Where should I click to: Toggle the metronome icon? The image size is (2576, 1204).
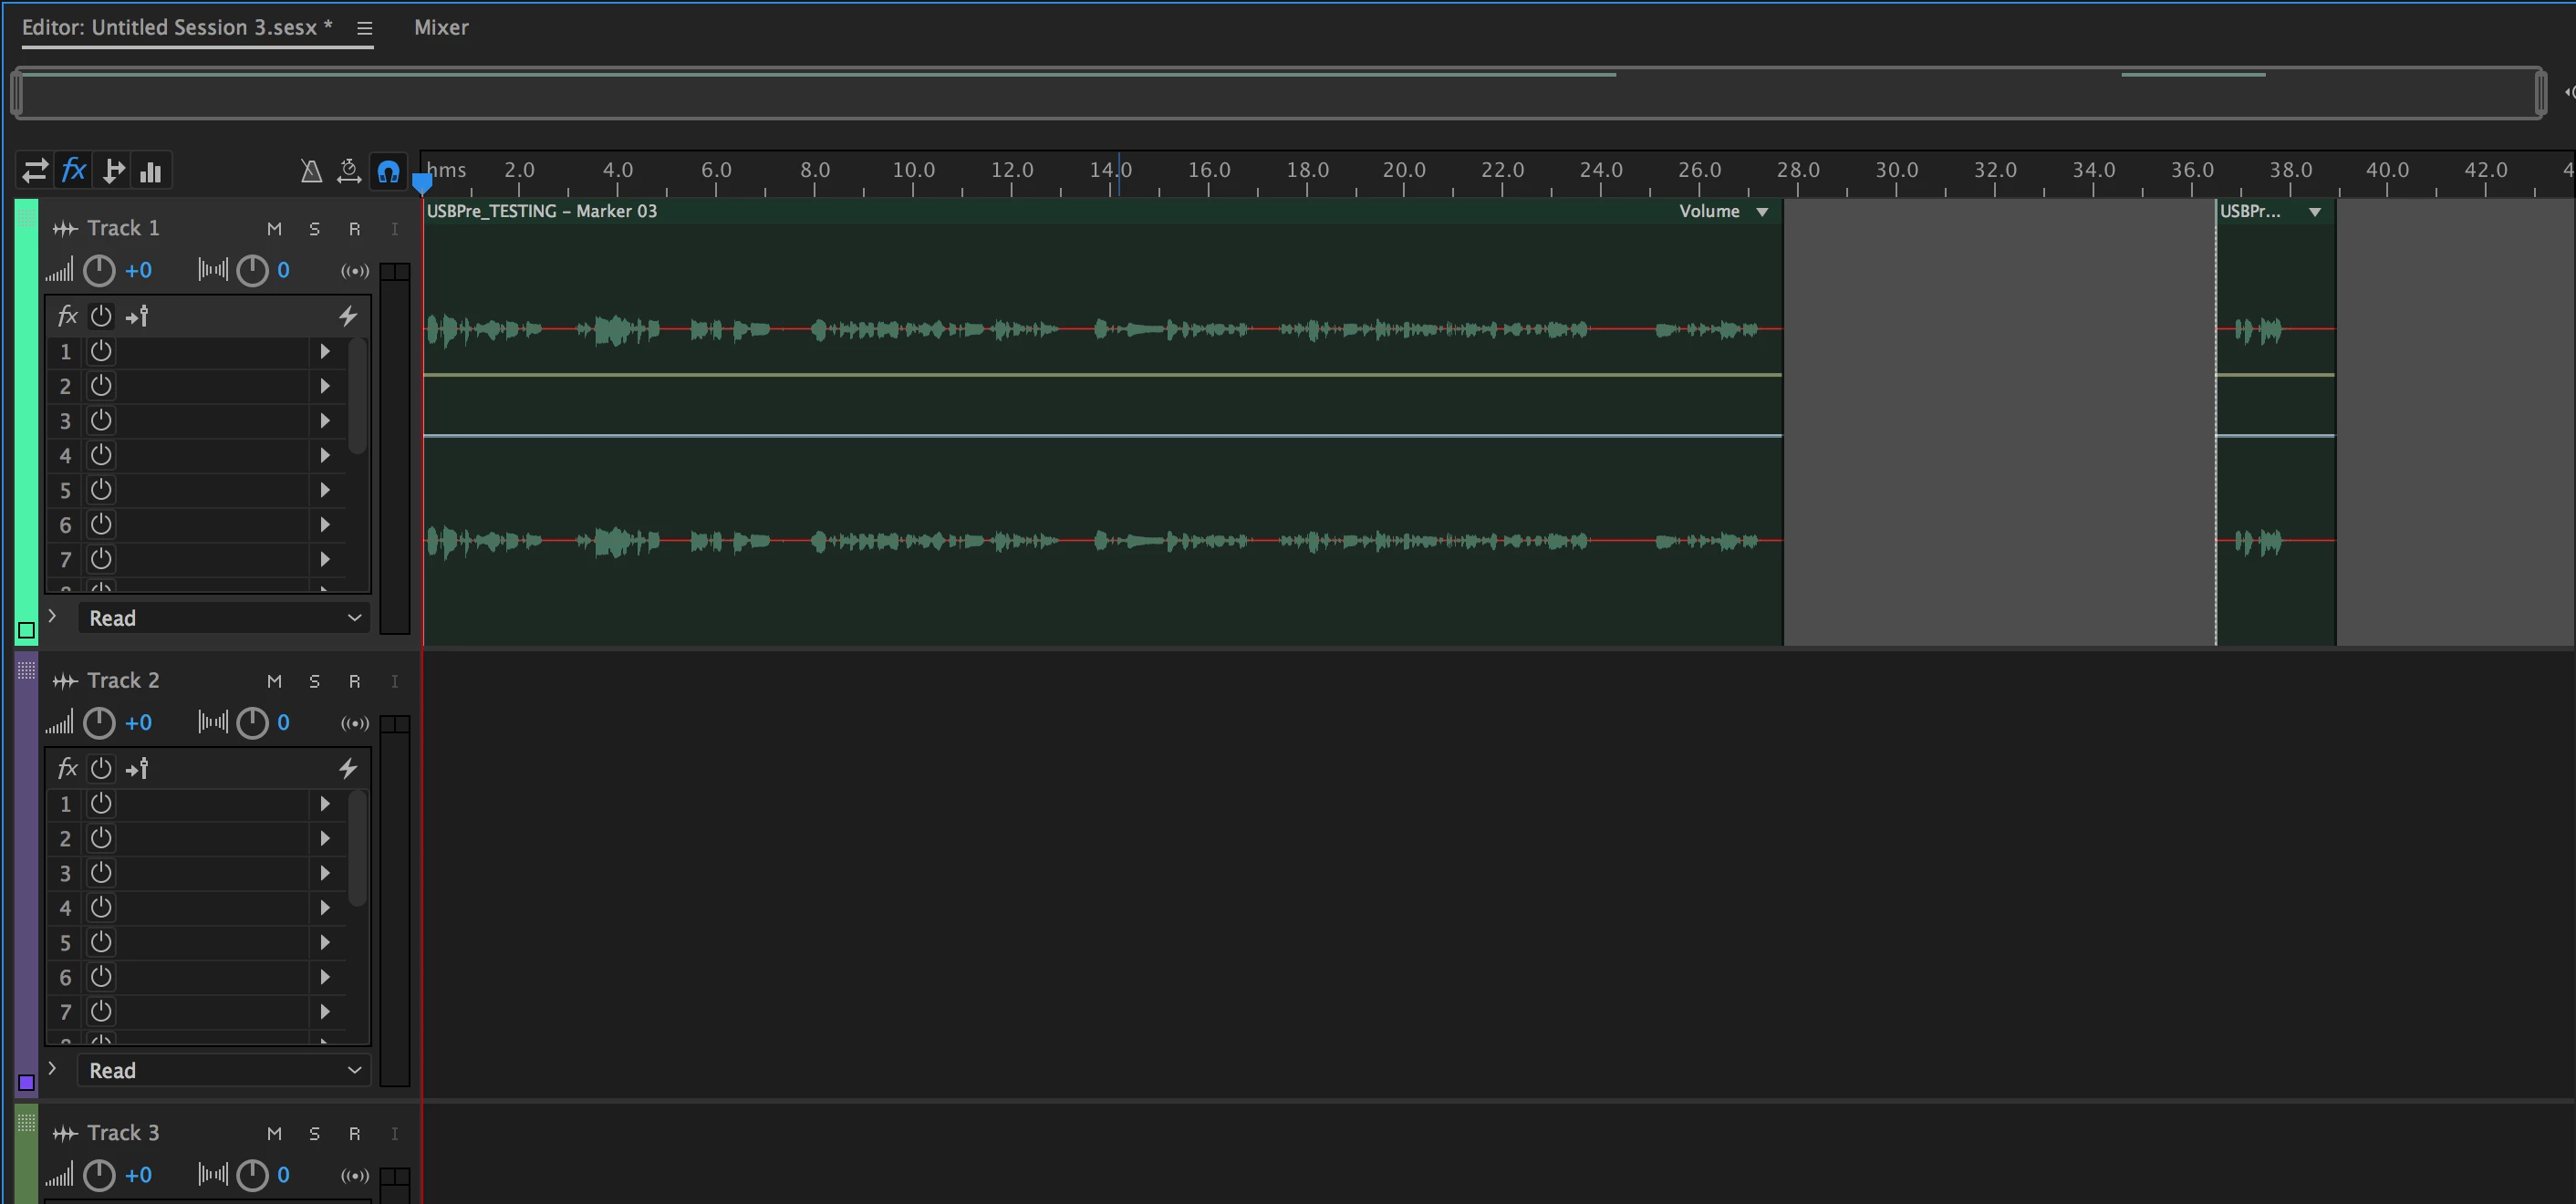tap(311, 171)
